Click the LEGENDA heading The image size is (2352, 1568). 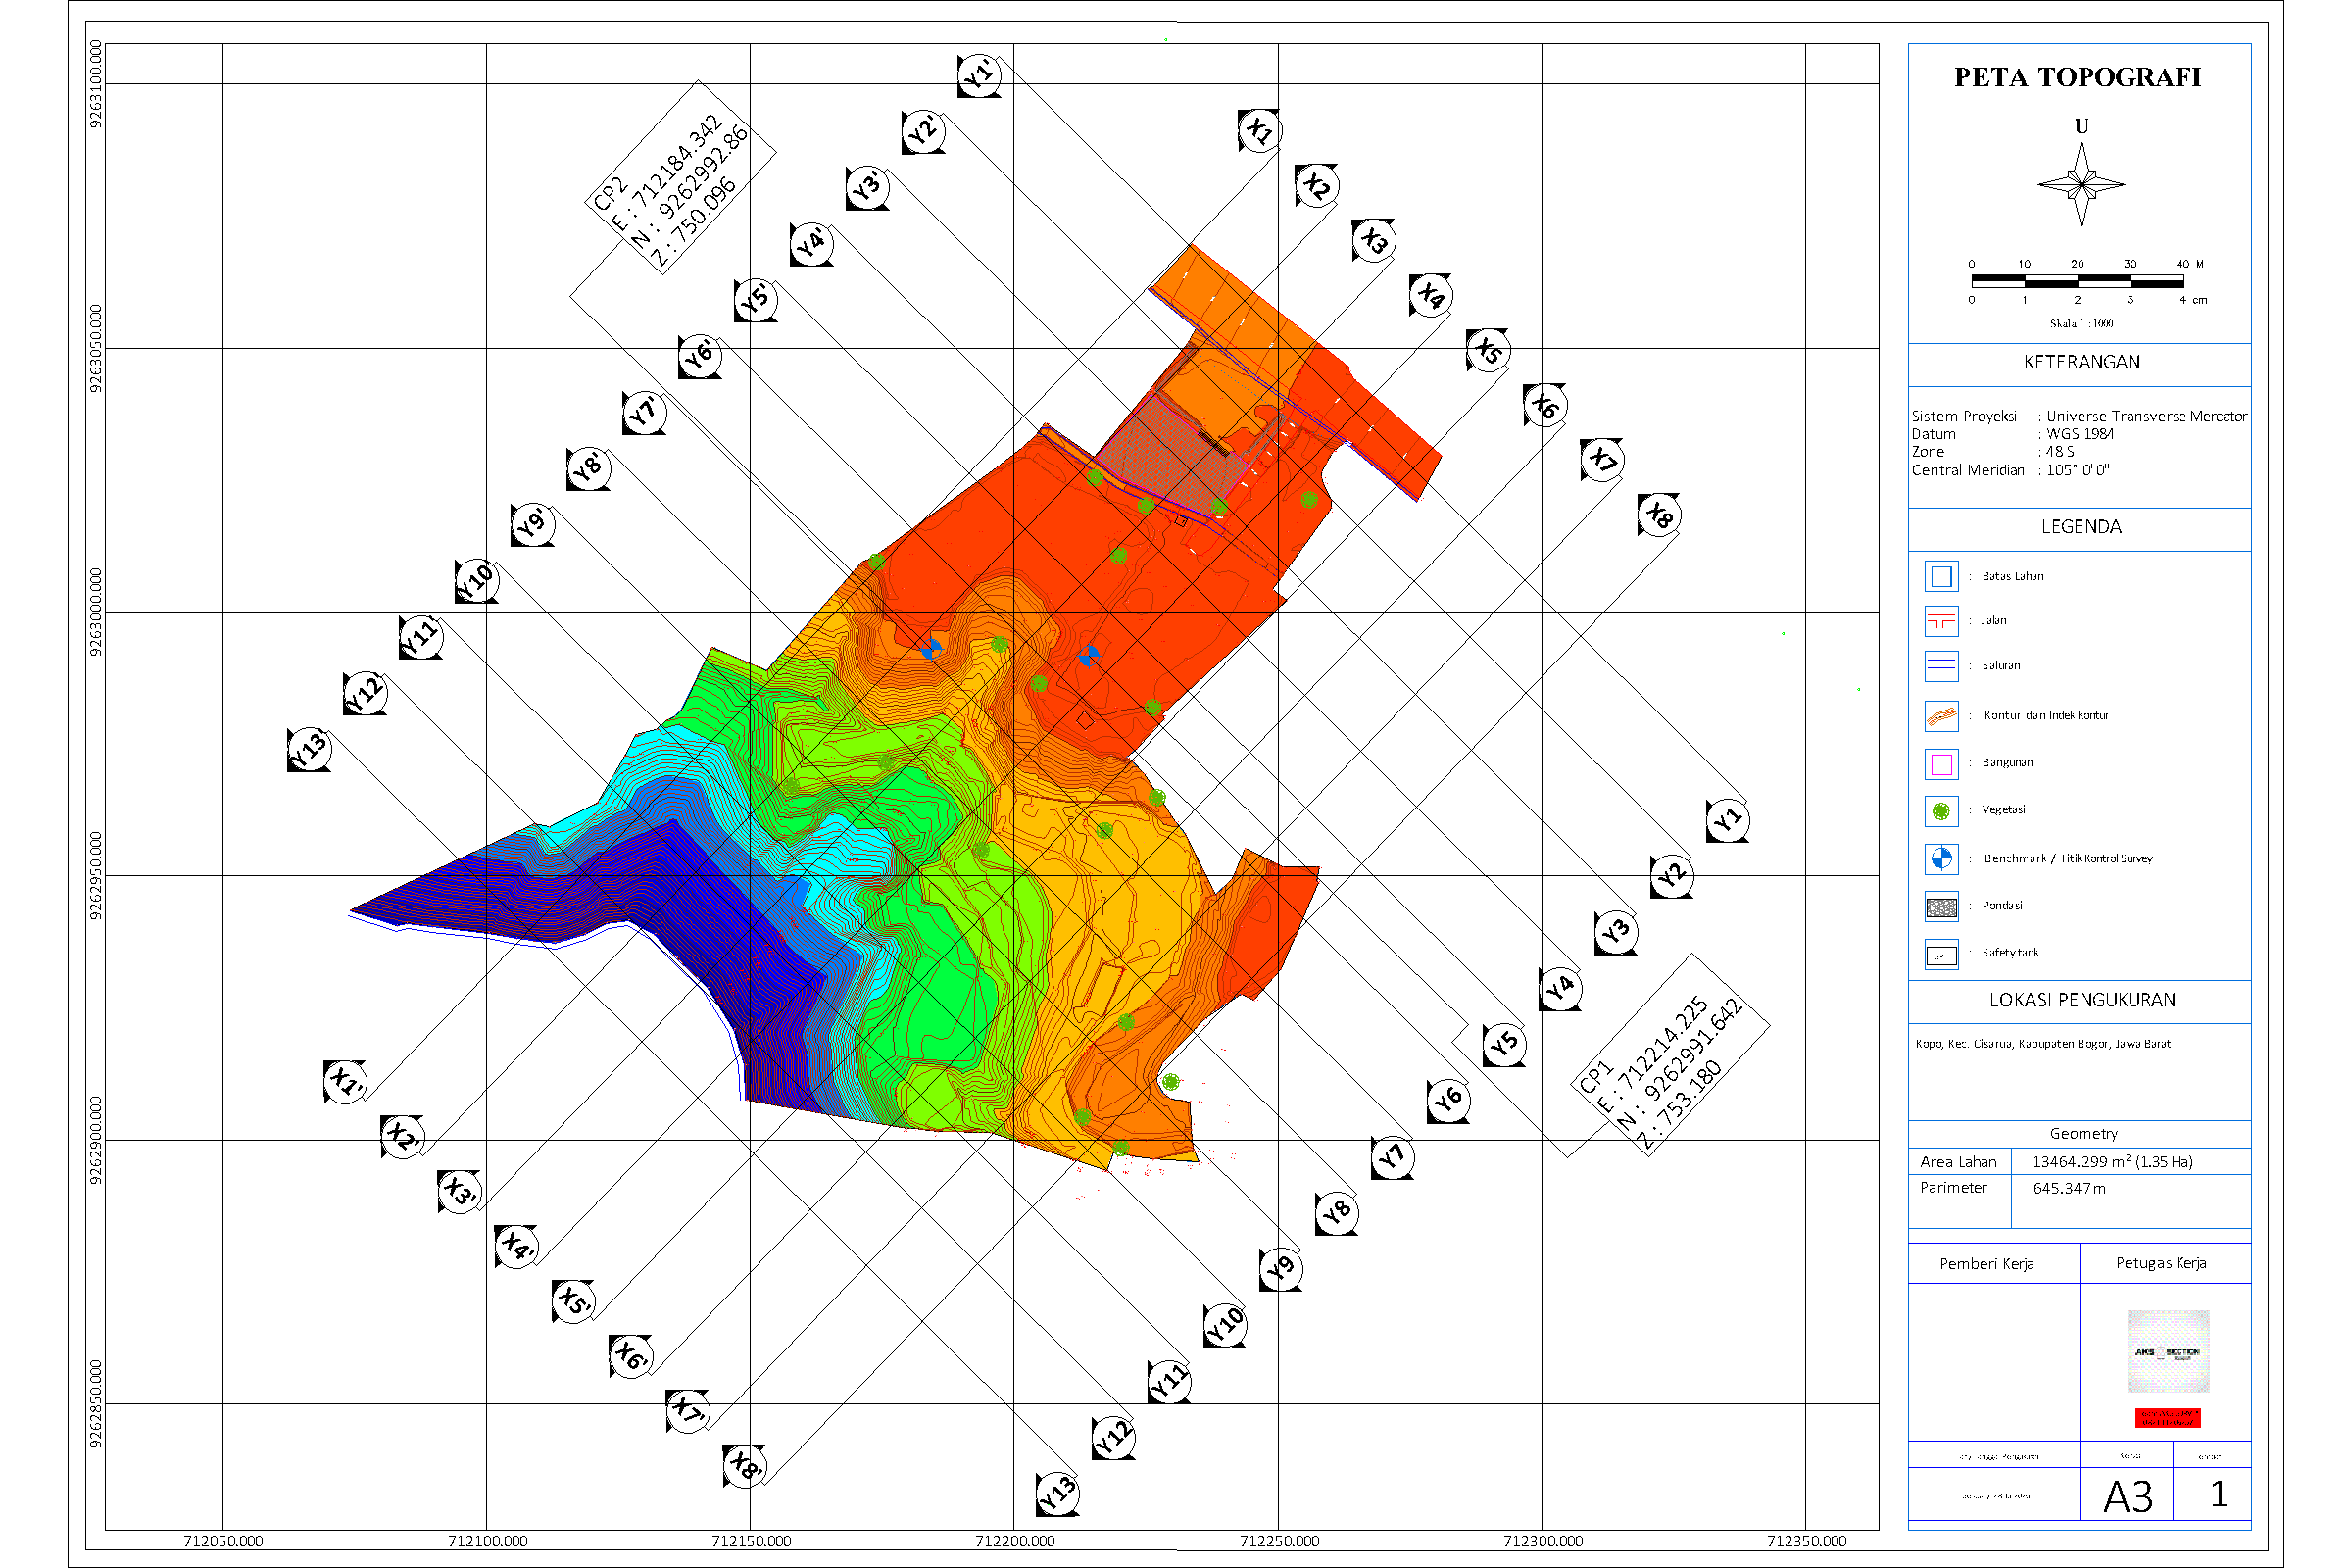coord(2081,527)
